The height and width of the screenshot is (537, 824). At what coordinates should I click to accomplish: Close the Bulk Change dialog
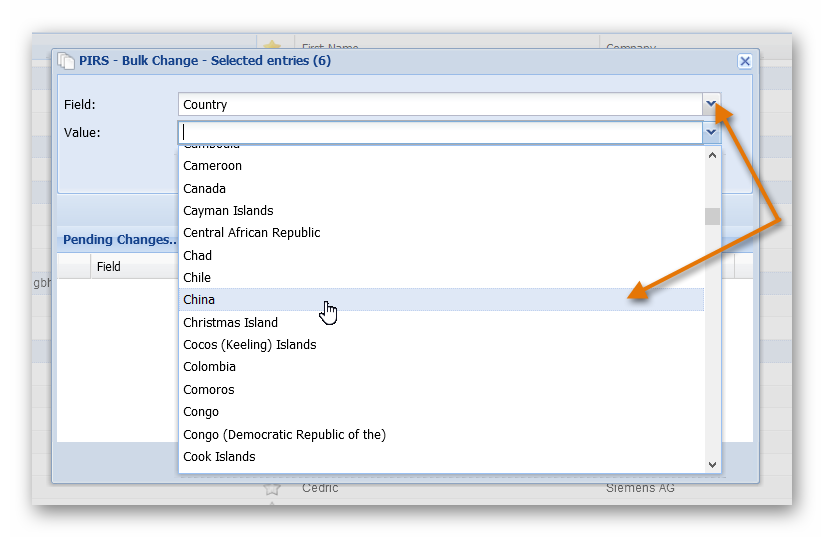tap(744, 61)
